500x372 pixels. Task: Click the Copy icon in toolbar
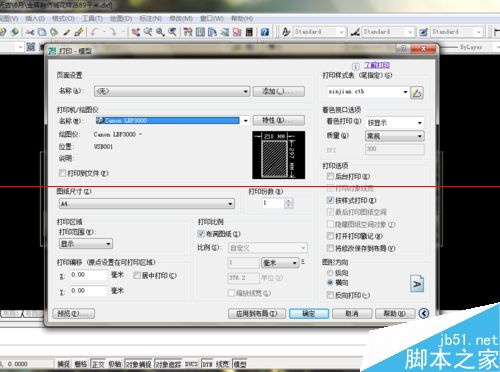(42, 32)
